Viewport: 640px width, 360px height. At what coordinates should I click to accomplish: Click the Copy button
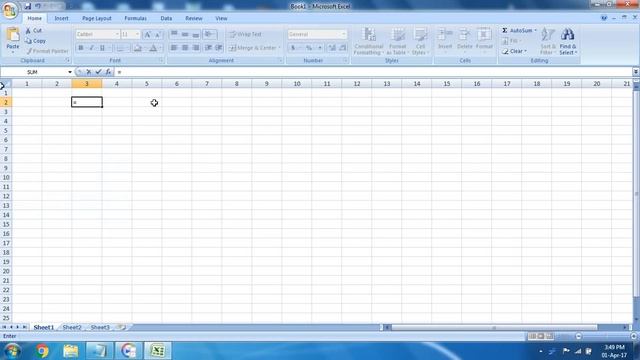click(x=35, y=41)
